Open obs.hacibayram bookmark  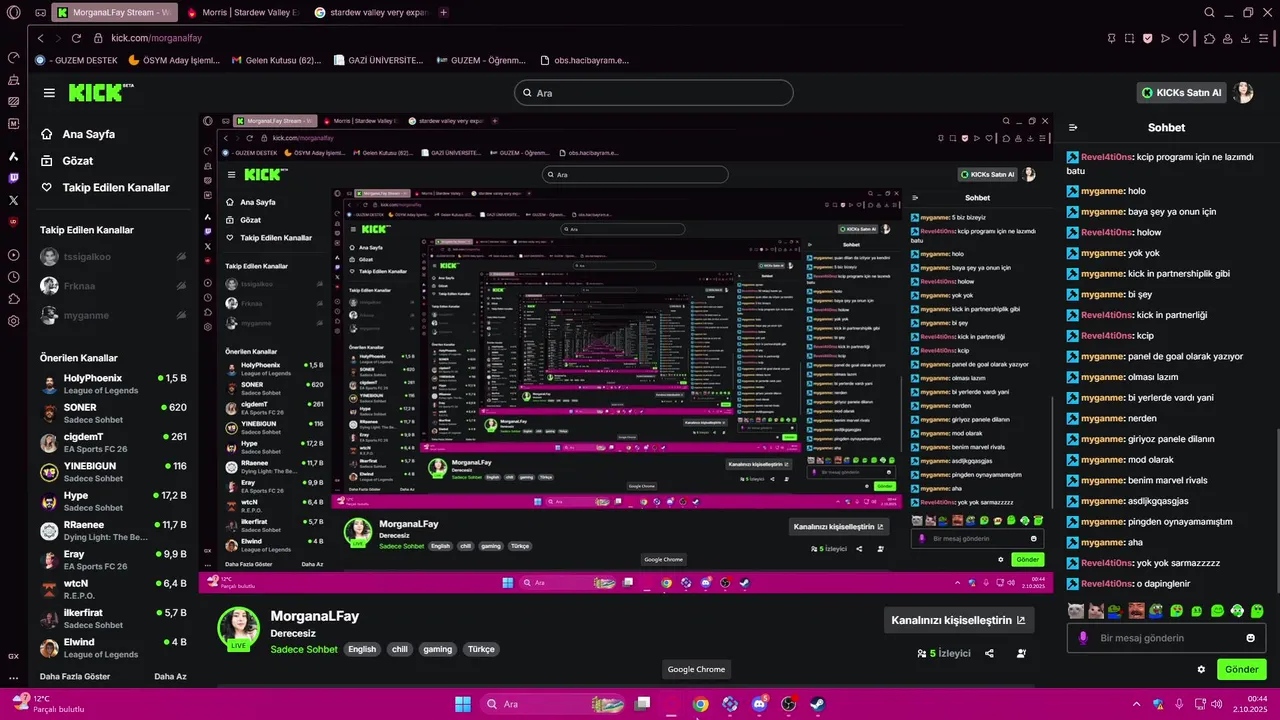(x=584, y=60)
